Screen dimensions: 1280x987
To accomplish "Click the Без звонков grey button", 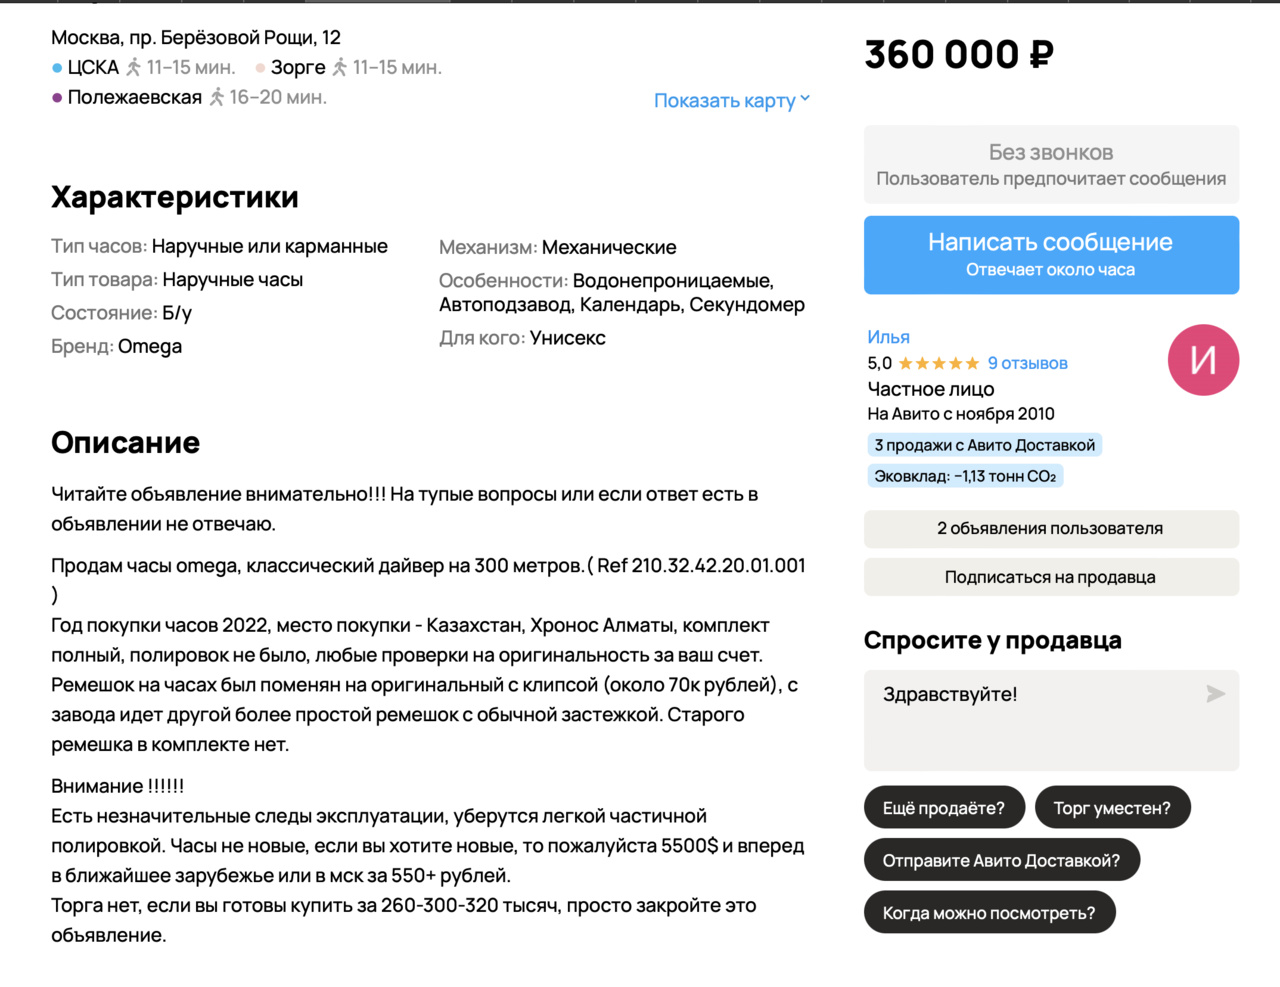I will pyautogui.click(x=1051, y=165).
